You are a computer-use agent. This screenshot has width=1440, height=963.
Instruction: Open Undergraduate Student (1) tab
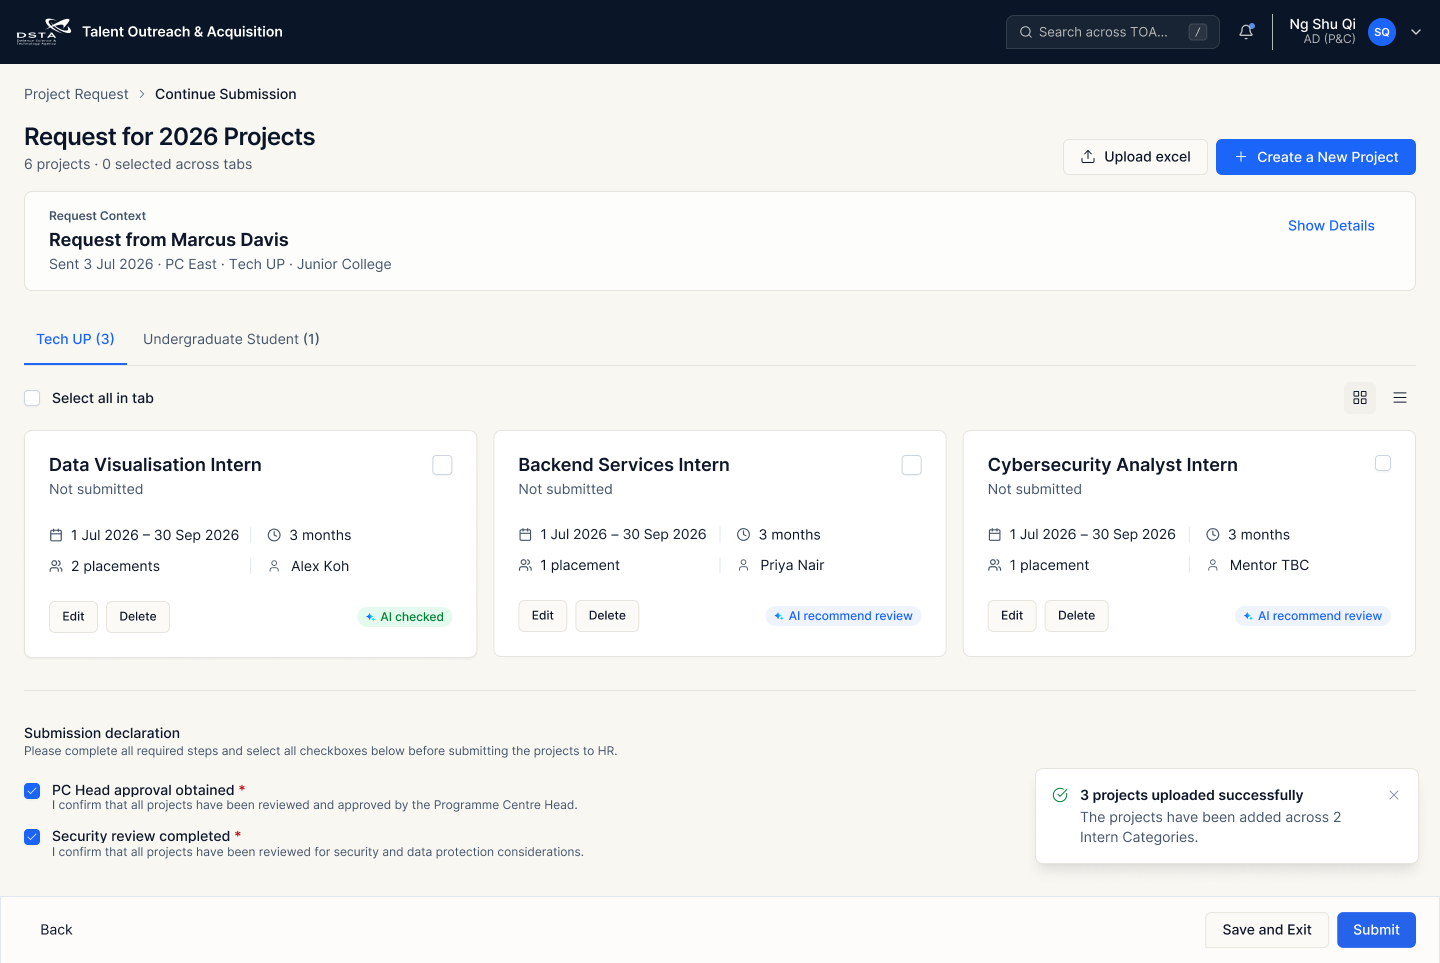pyautogui.click(x=231, y=339)
